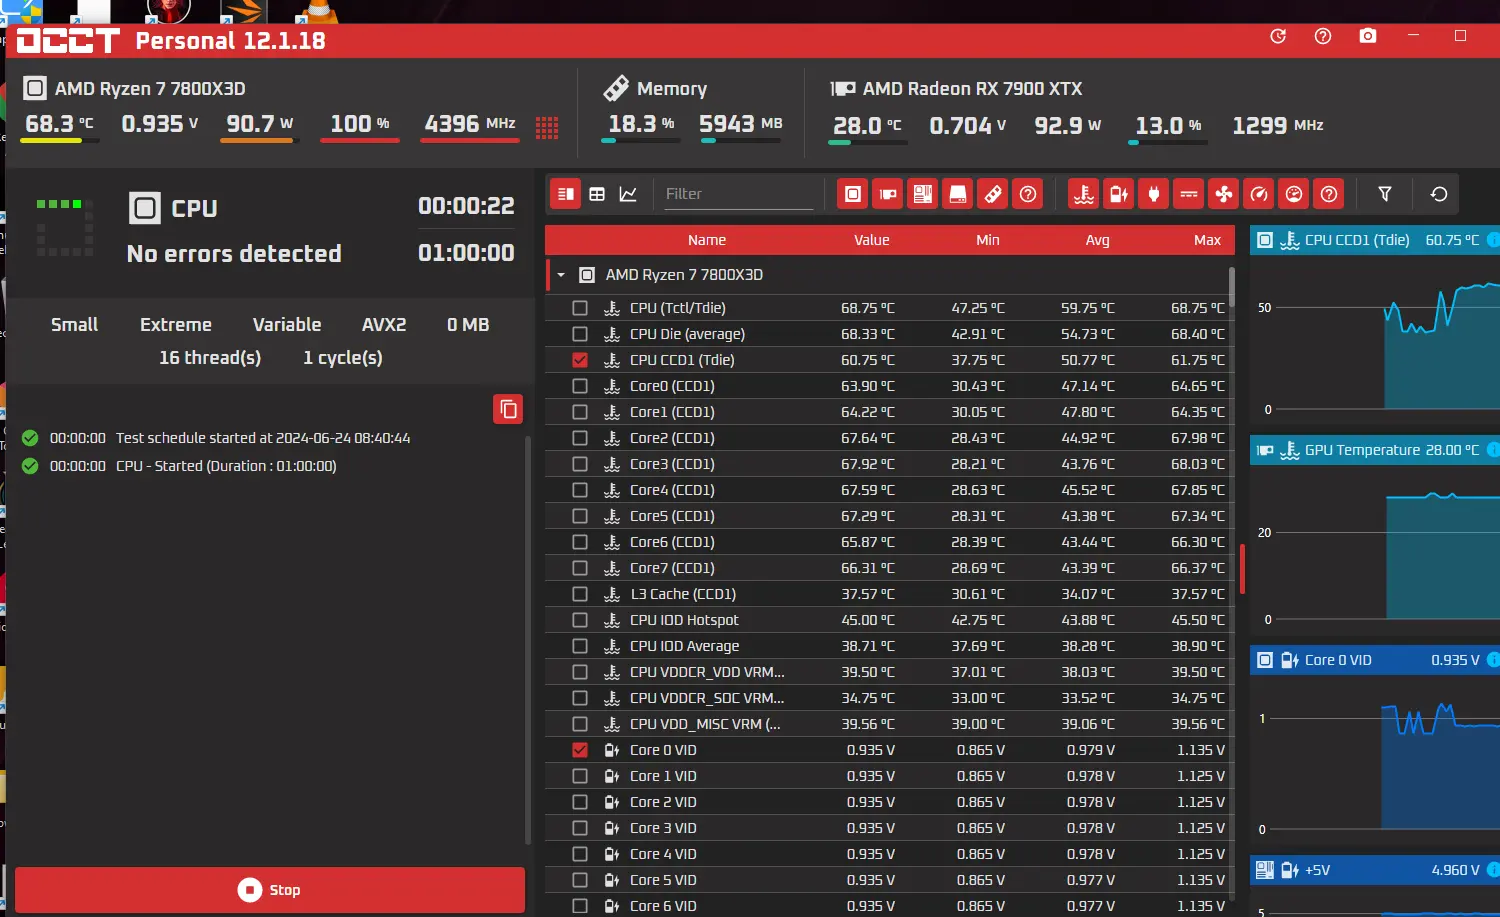Sort by the Name column header
This screenshot has height=917, width=1500.
707,240
